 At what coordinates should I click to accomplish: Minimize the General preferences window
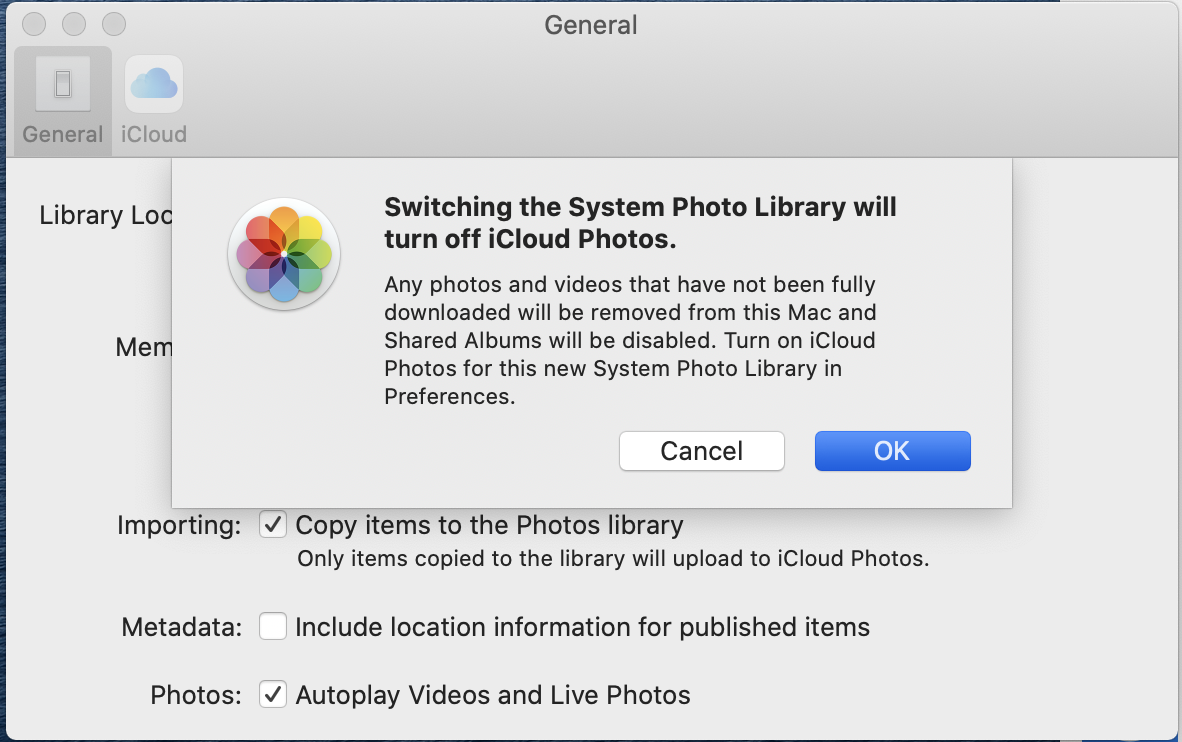click(x=74, y=24)
